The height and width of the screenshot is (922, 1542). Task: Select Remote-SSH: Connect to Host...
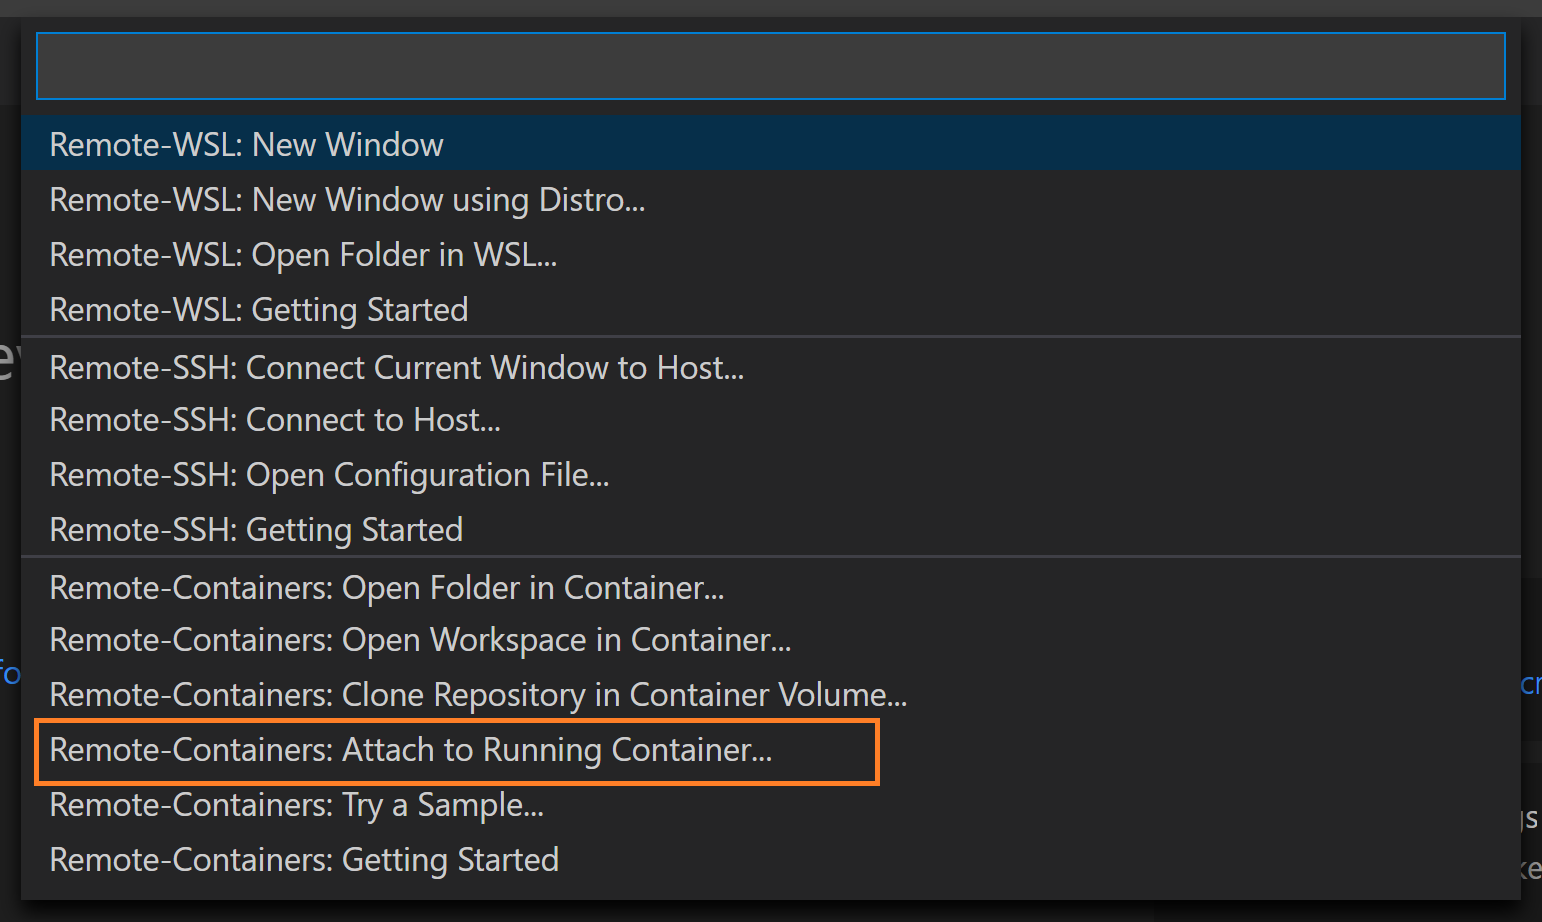[x=770, y=420]
